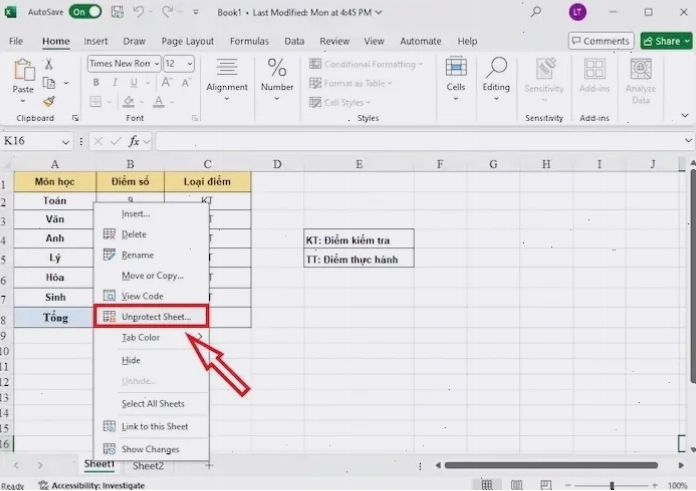Select Unprotect Sheet... in the context menu

click(x=151, y=317)
